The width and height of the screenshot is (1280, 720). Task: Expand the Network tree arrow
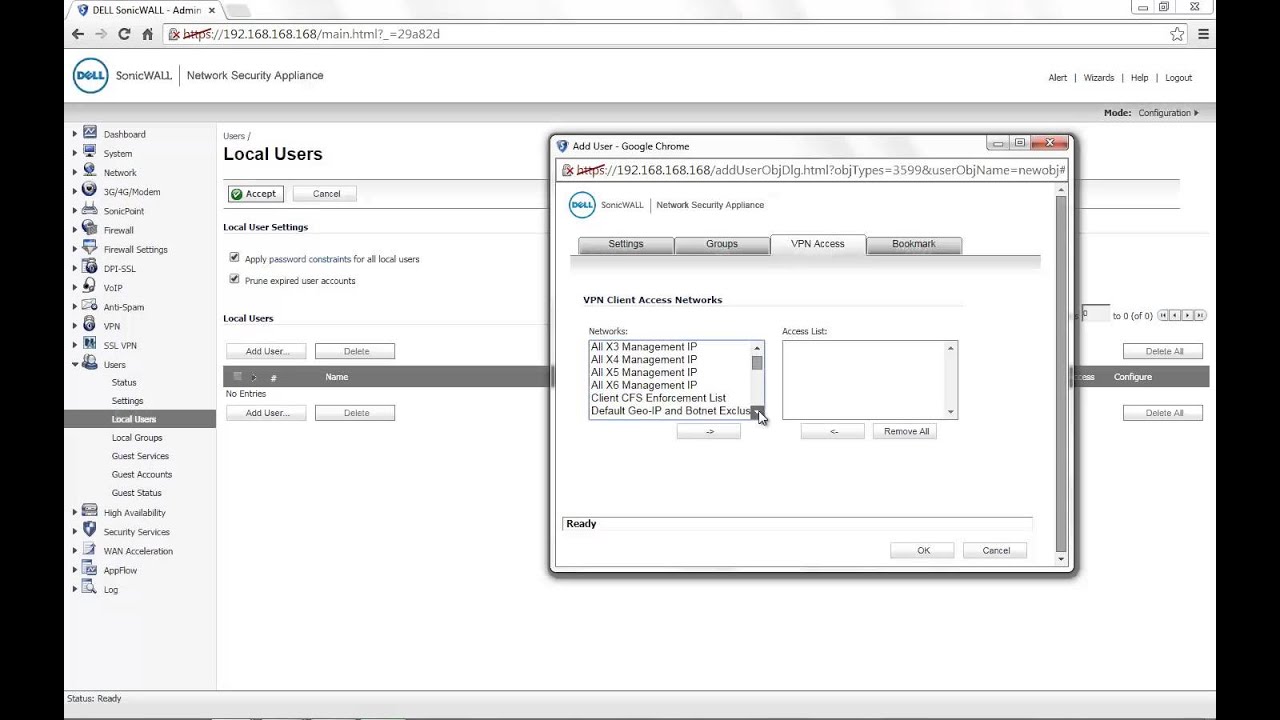tap(74, 172)
